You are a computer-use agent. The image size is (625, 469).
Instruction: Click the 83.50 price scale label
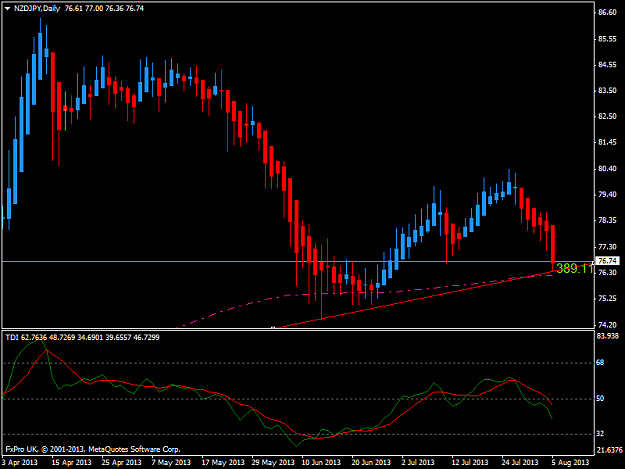click(x=607, y=90)
